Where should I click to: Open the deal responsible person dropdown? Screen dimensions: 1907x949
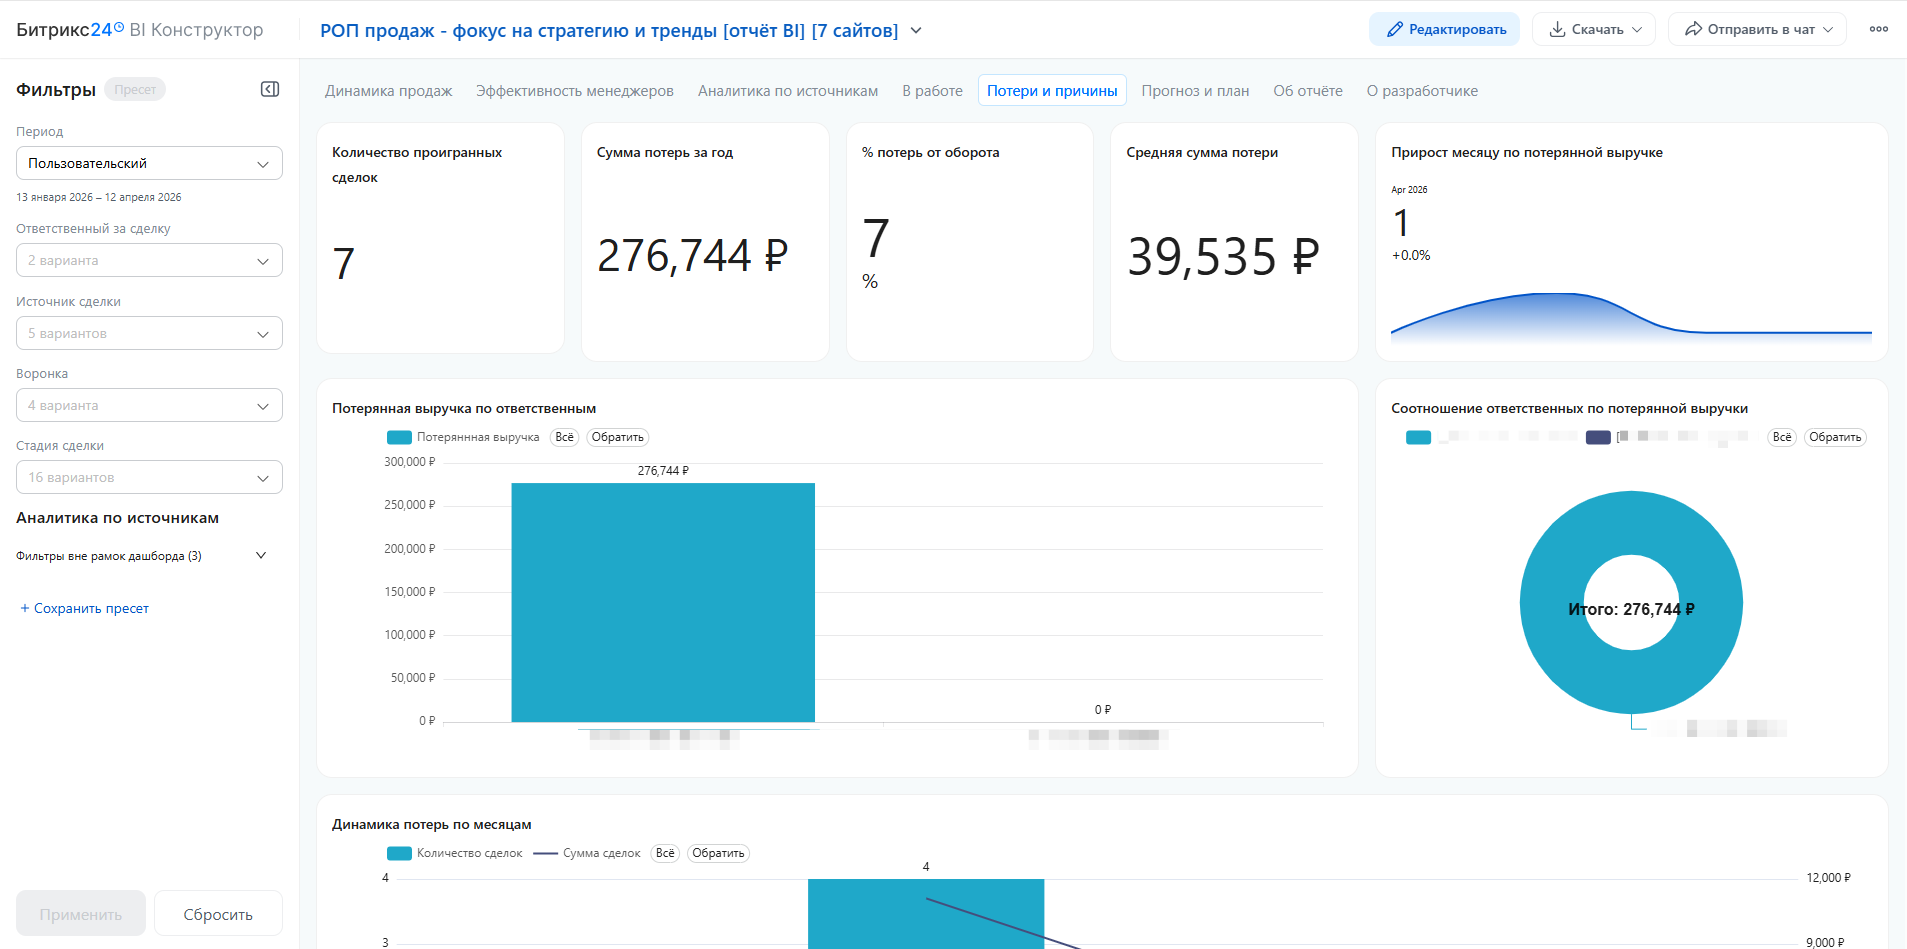pos(149,260)
